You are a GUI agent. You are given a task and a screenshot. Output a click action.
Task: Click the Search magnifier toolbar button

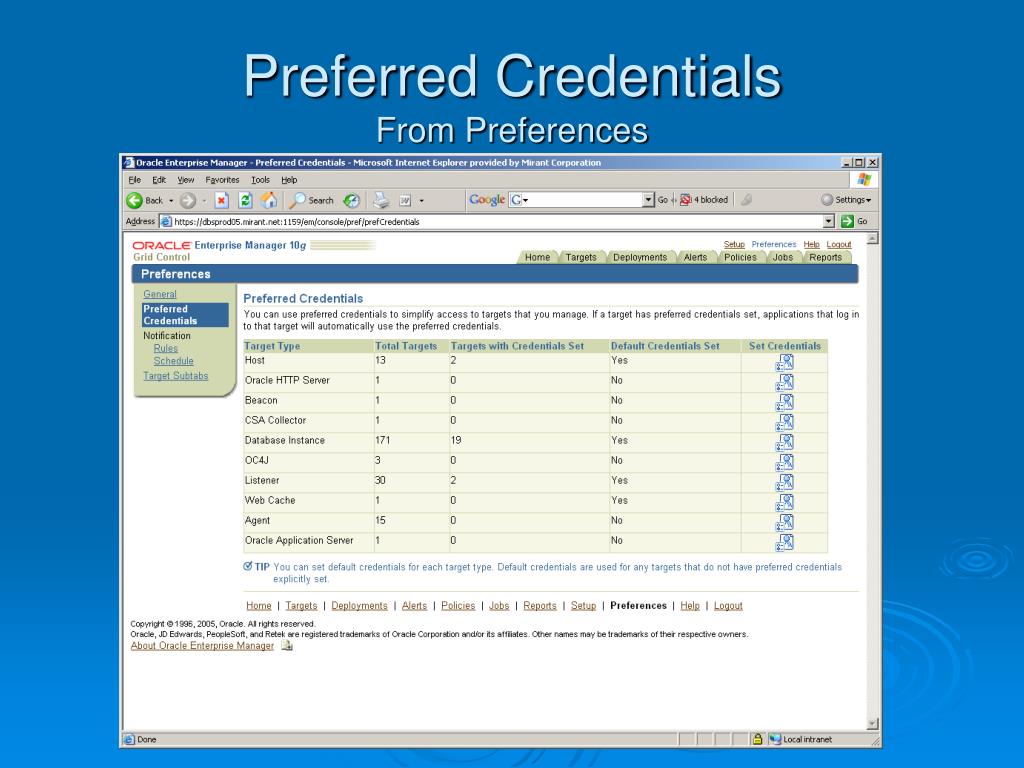point(312,200)
